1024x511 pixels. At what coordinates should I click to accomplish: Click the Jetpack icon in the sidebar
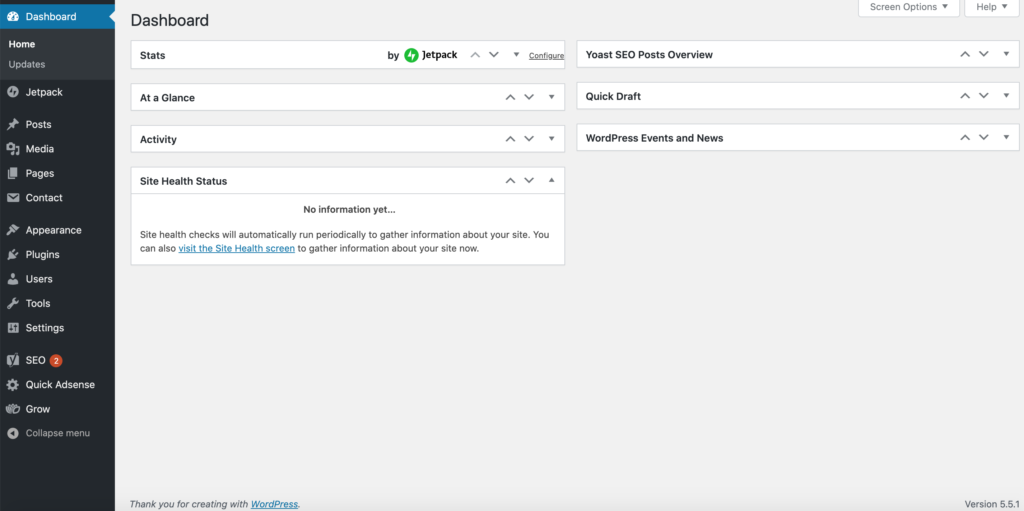click(x=12, y=92)
